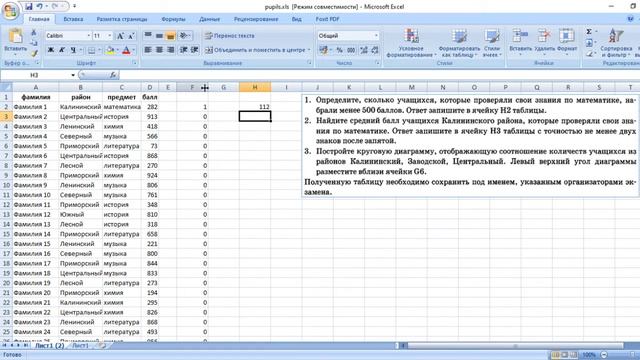The height and width of the screenshot is (360, 640).
Task: Select column H header
Action: click(x=255, y=87)
